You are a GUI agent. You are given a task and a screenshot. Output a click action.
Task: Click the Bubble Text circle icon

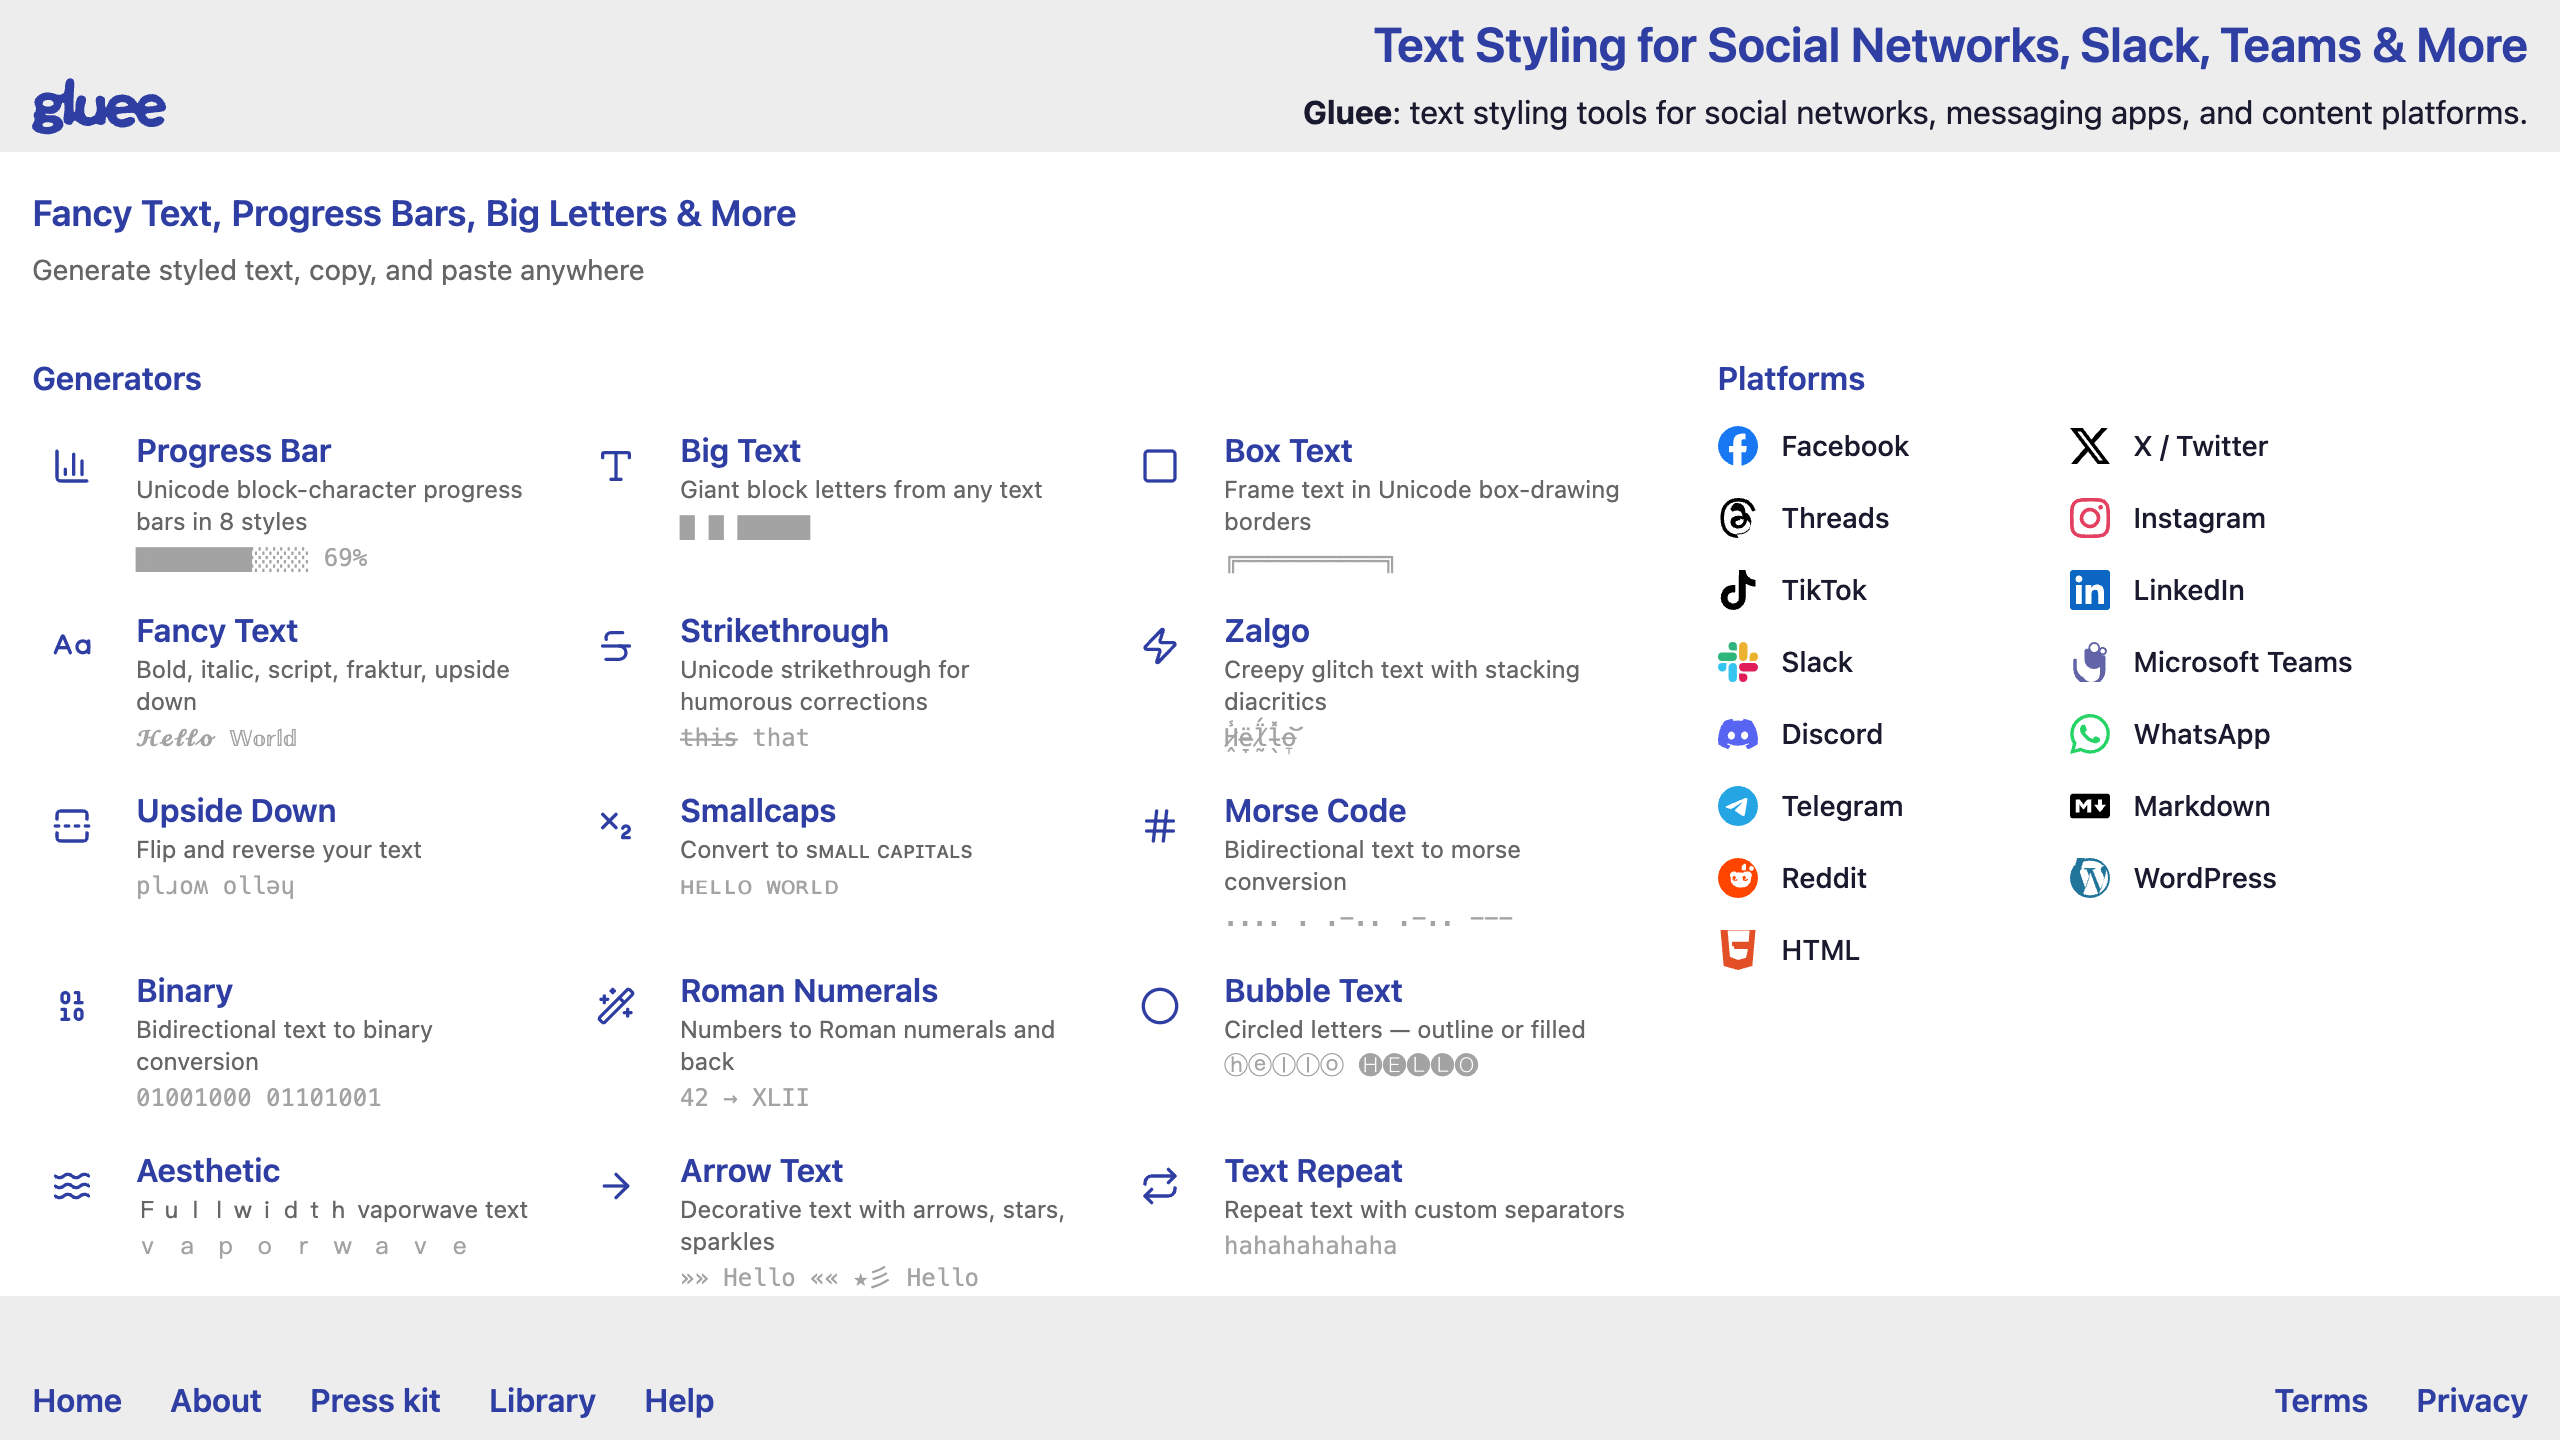(1160, 1006)
